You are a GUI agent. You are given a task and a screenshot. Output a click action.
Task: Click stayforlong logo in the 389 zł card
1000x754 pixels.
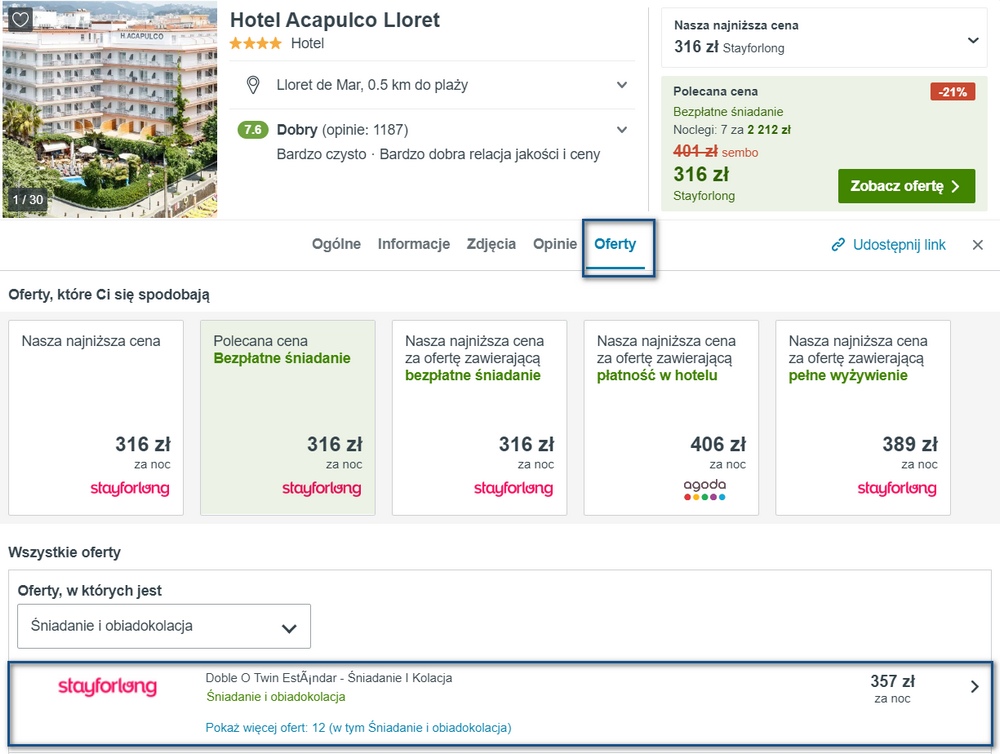(897, 489)
